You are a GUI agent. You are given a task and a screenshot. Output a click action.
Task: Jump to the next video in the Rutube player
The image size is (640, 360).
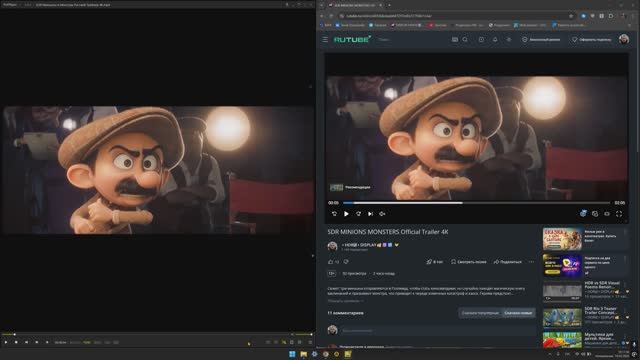coord(370,213)
